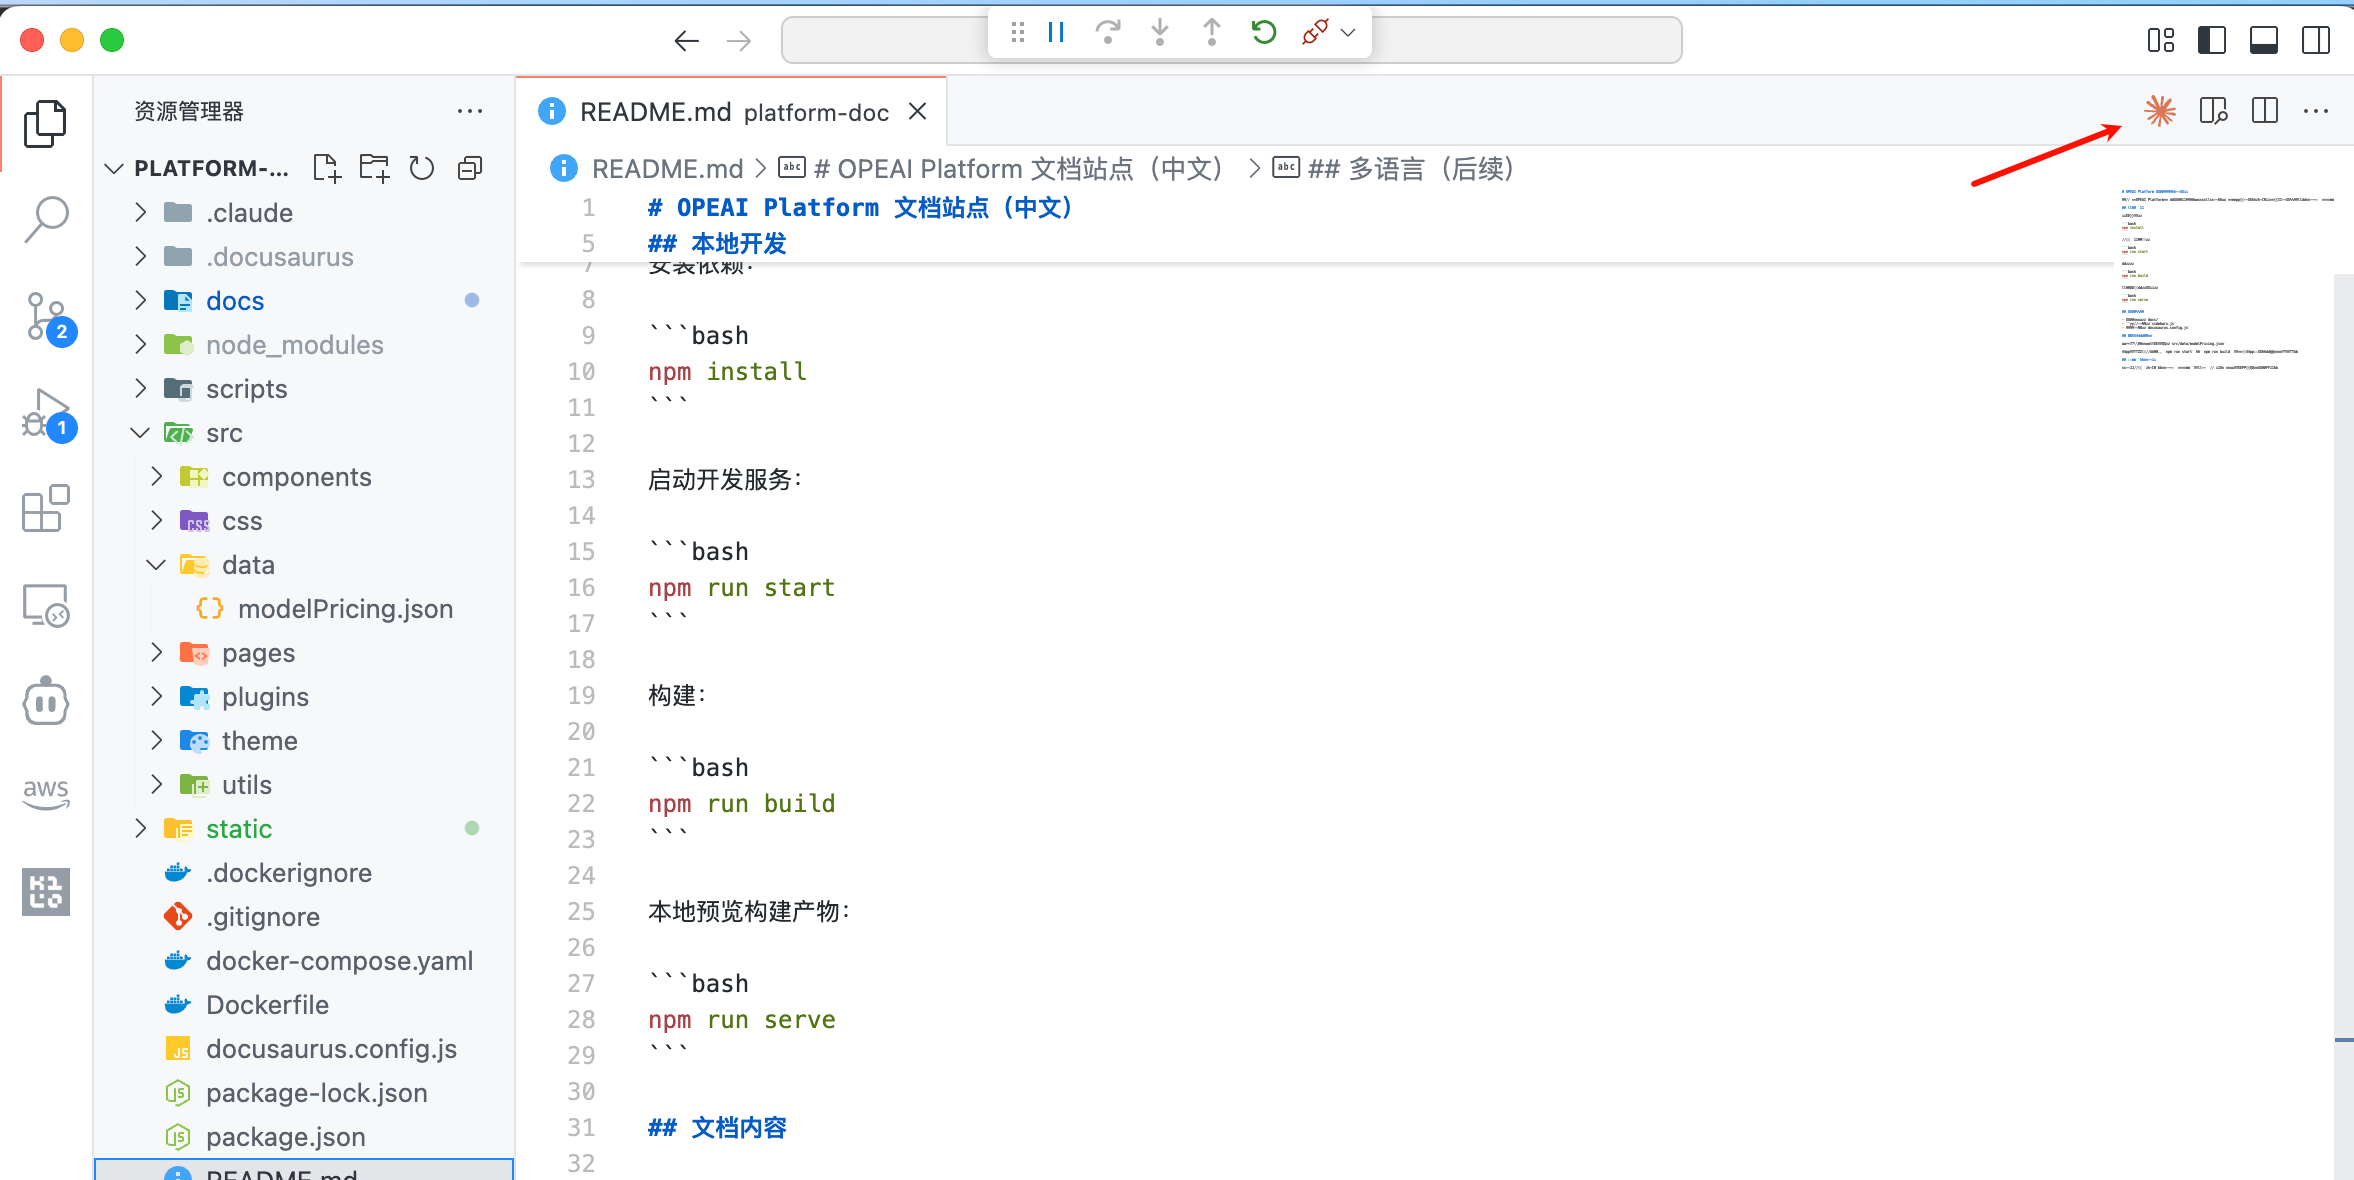Open the Markdown preview to the side
2354x1180 pixels.
tap(2213, 111)
